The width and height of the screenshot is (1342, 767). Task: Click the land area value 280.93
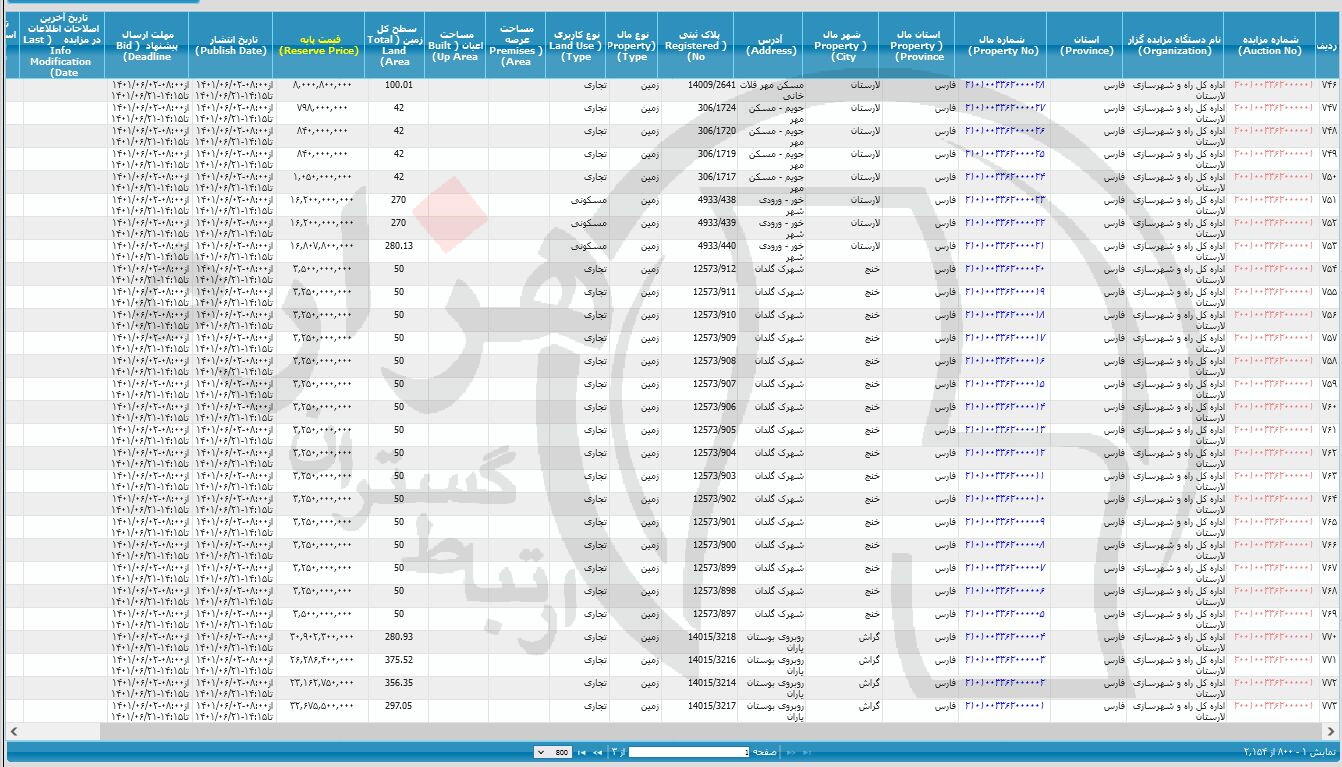click(x=398, y=636)
